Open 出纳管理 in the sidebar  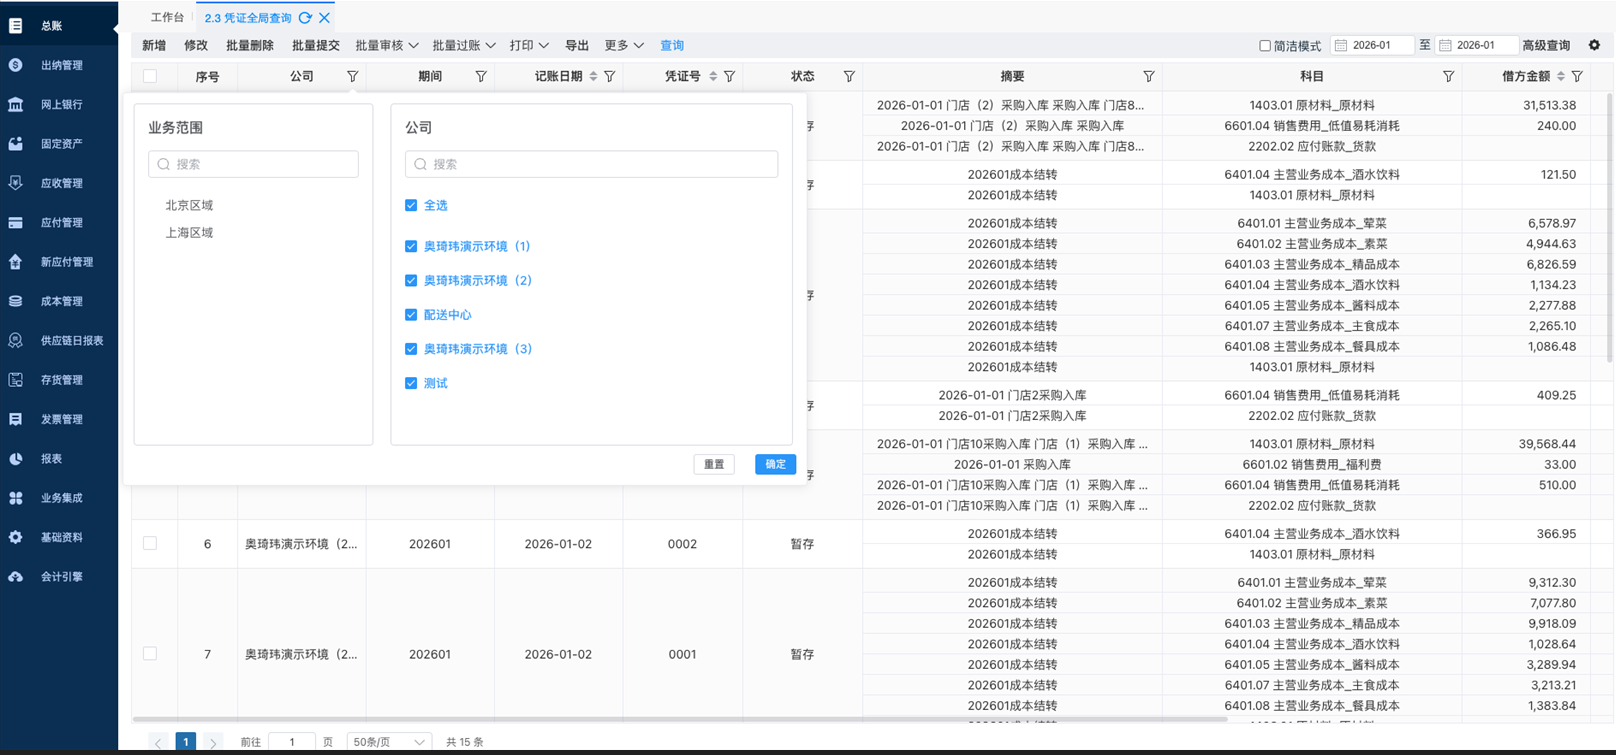(61, 65)
